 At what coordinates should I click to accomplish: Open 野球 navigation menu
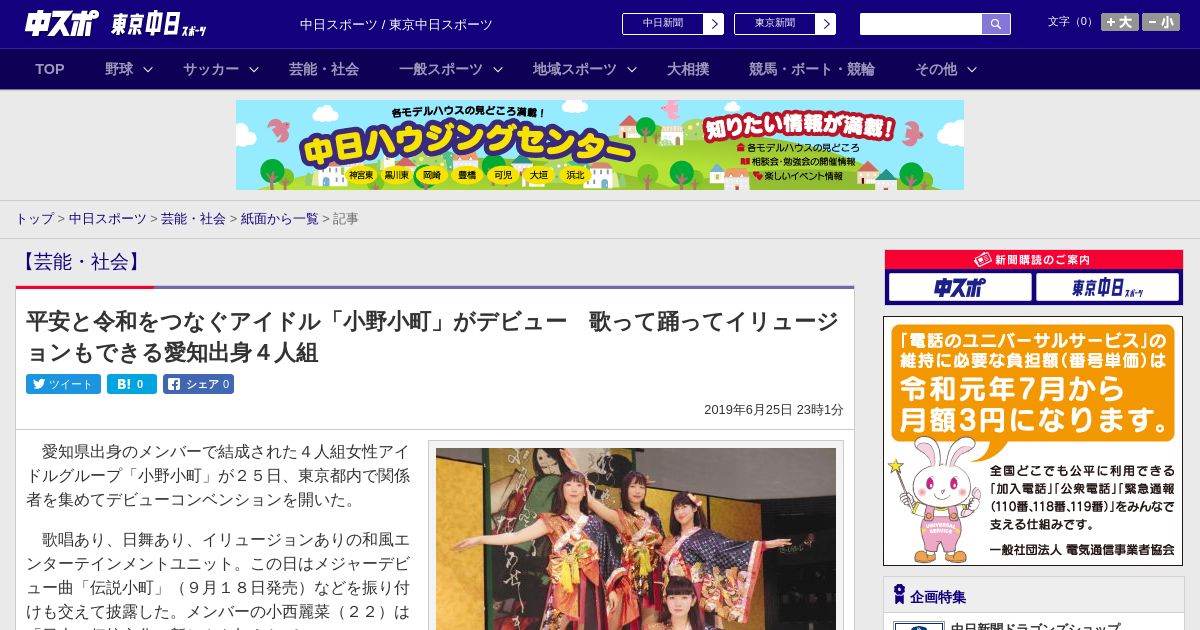coord(119,69)
